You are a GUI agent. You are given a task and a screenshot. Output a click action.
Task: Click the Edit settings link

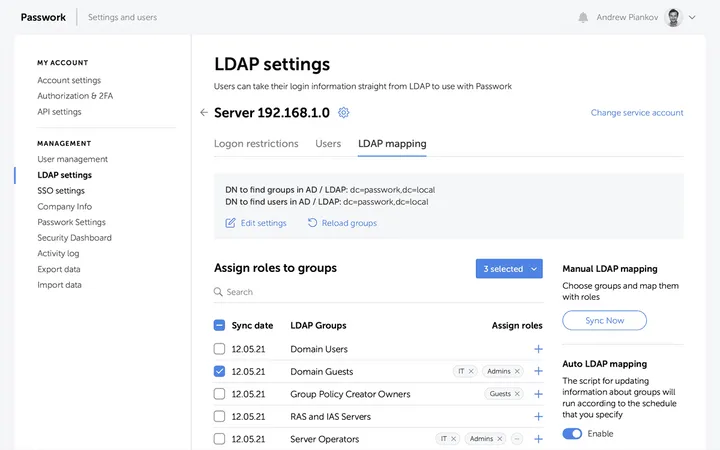[264, 223]
